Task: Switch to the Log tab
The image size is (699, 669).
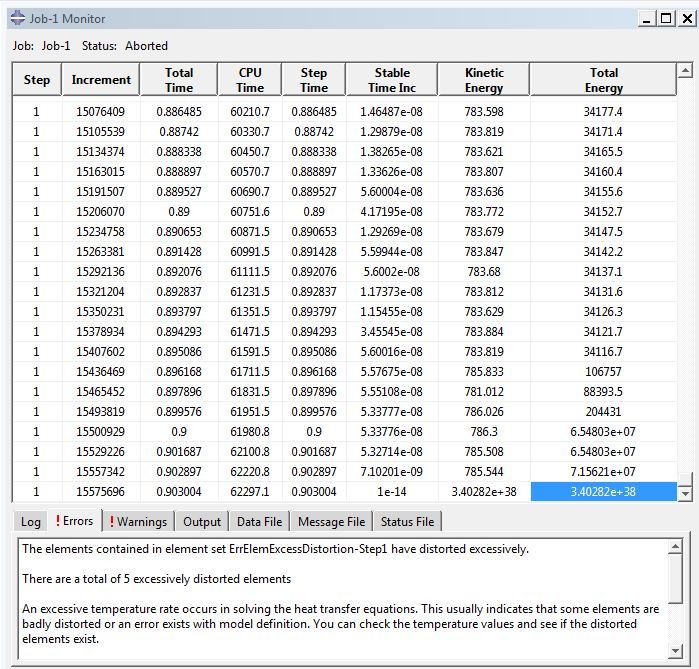Action: [x=31, y=521]
